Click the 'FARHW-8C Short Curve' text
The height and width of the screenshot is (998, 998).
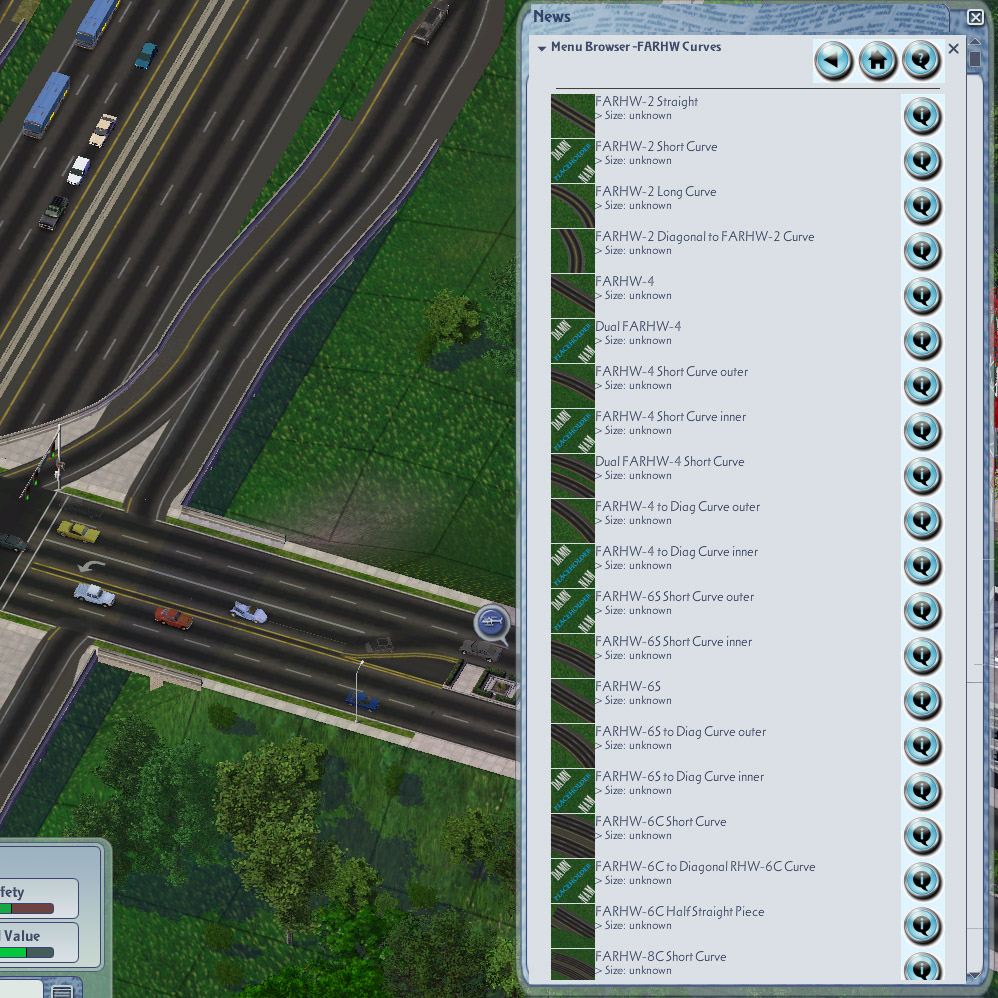(661, 957)
